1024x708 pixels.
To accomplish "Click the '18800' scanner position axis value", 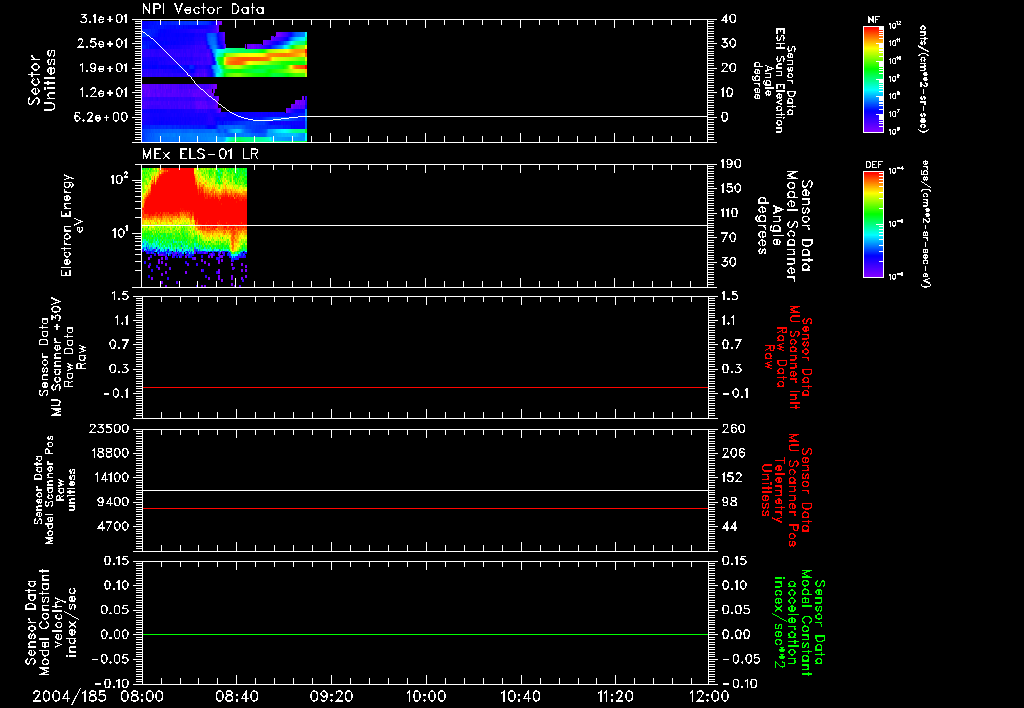I will tap(108, 453).
